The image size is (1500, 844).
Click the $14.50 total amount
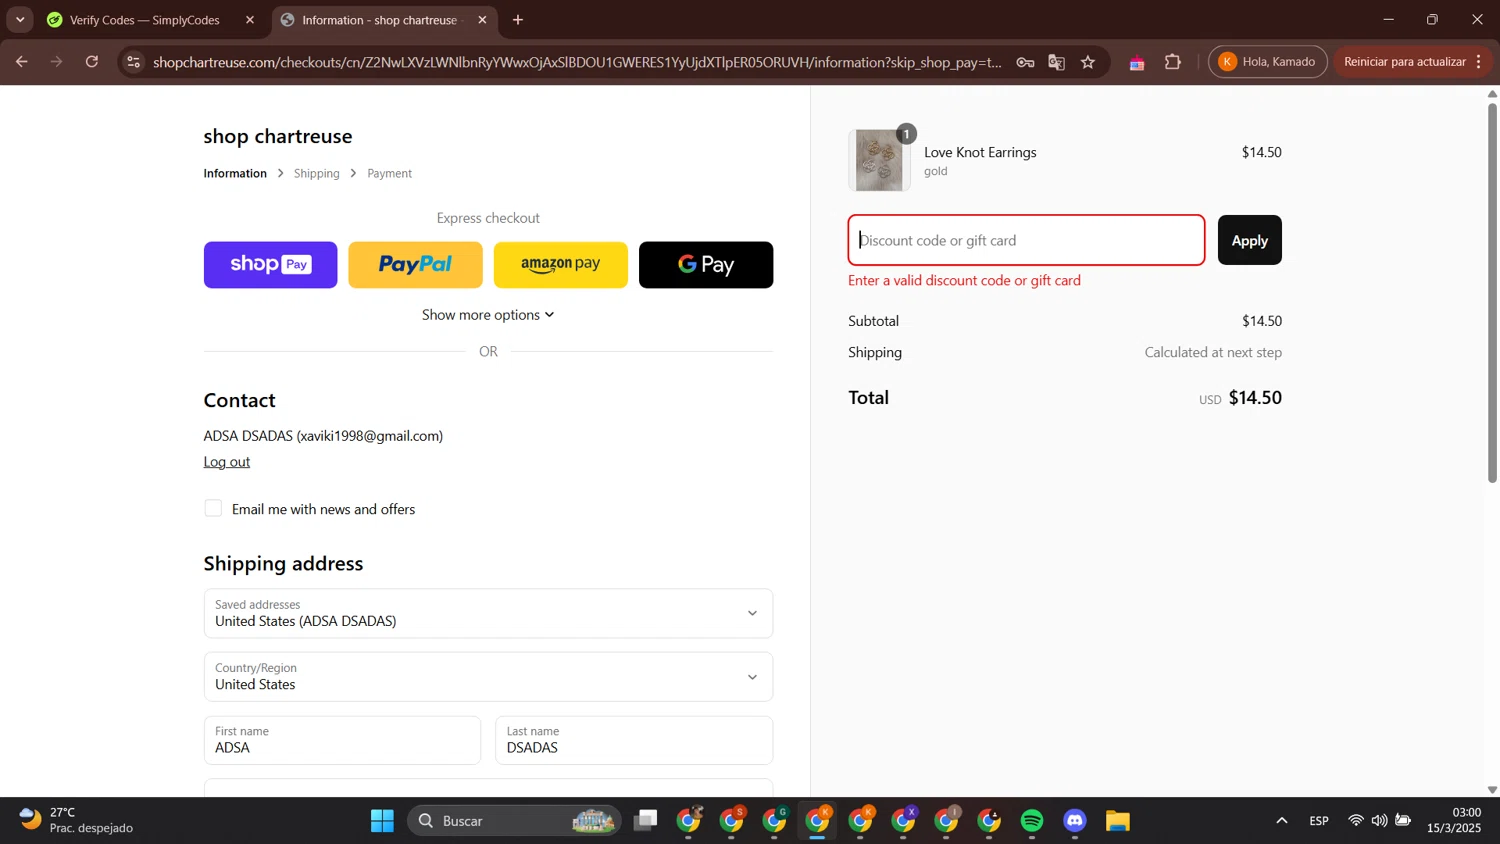pyautogui.click(x=1255, y=398)
